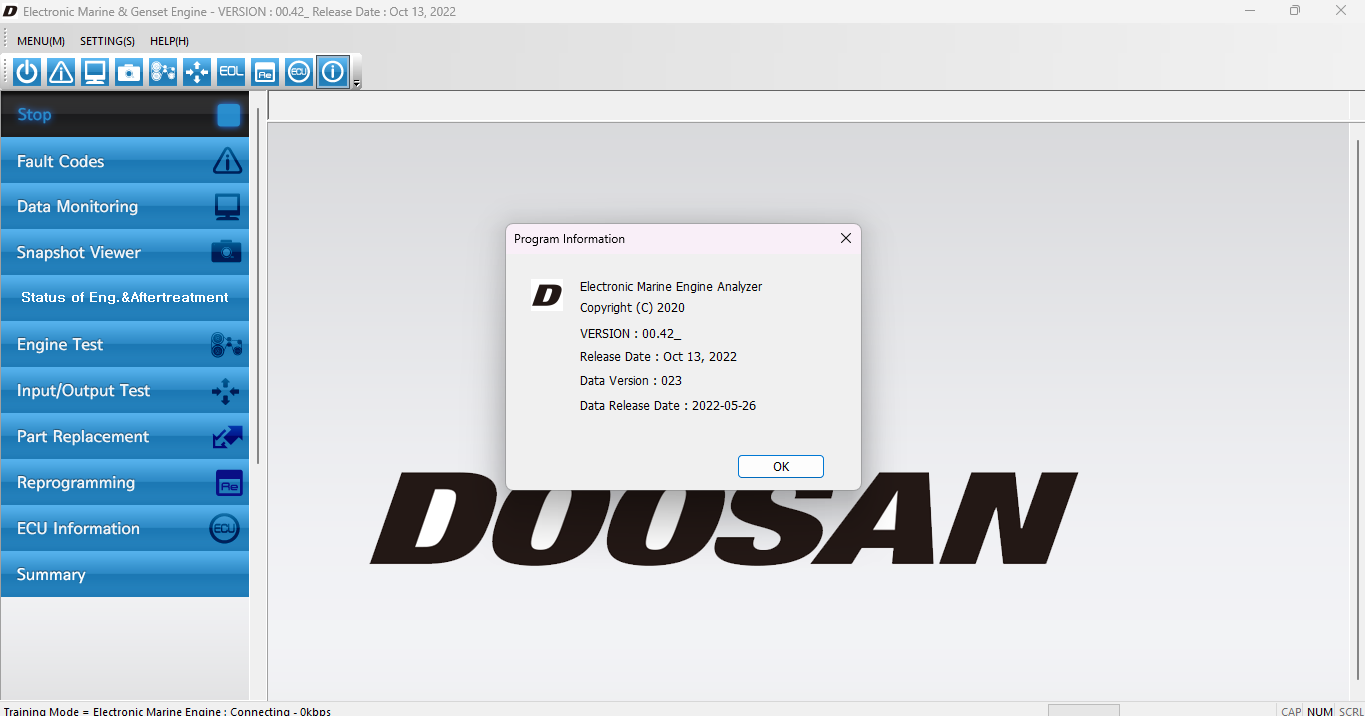Open Input/Output Test from the sidebar
1365x716 pixels.
pos(125,391)
